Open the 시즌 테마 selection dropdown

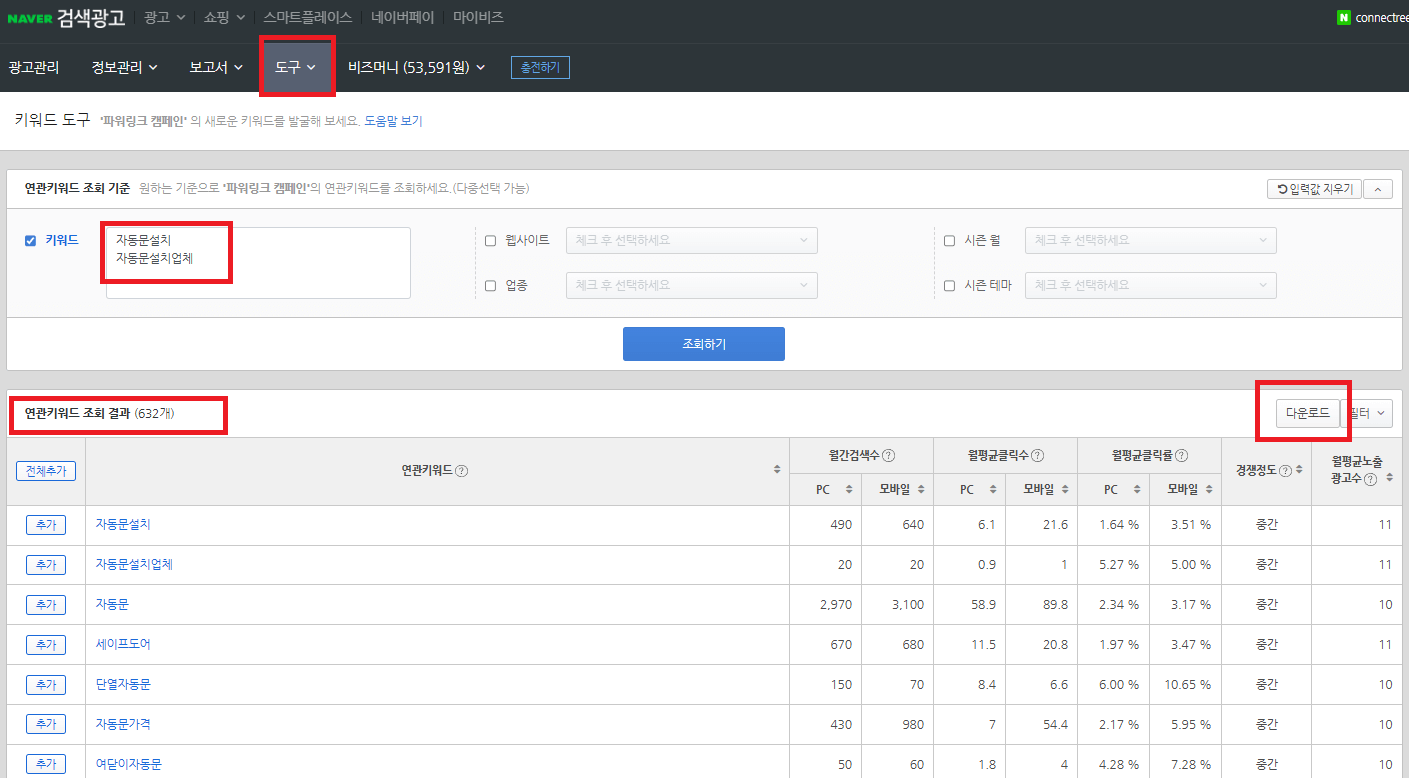coord(1151,285)
